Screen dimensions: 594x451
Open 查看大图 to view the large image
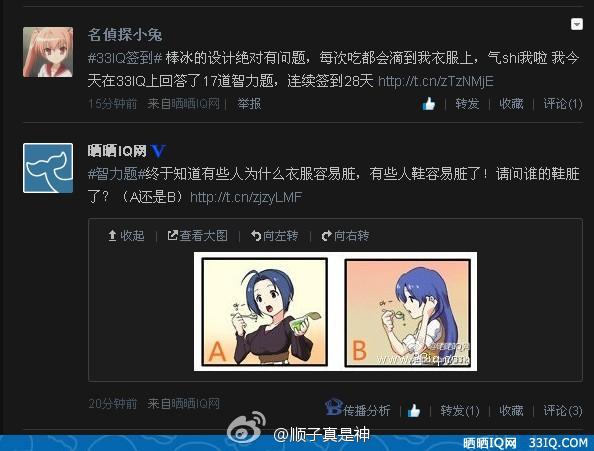coord(198,236)
